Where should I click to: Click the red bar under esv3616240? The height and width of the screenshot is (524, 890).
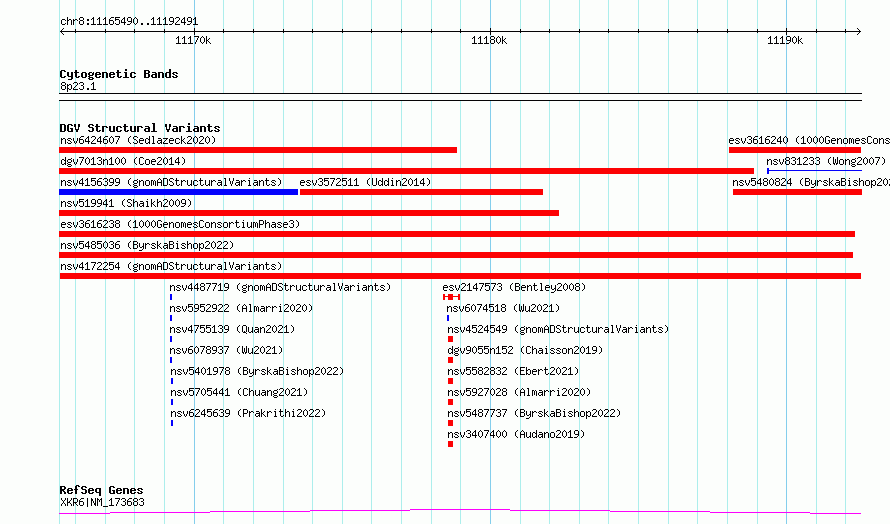(x=795, y=150)
